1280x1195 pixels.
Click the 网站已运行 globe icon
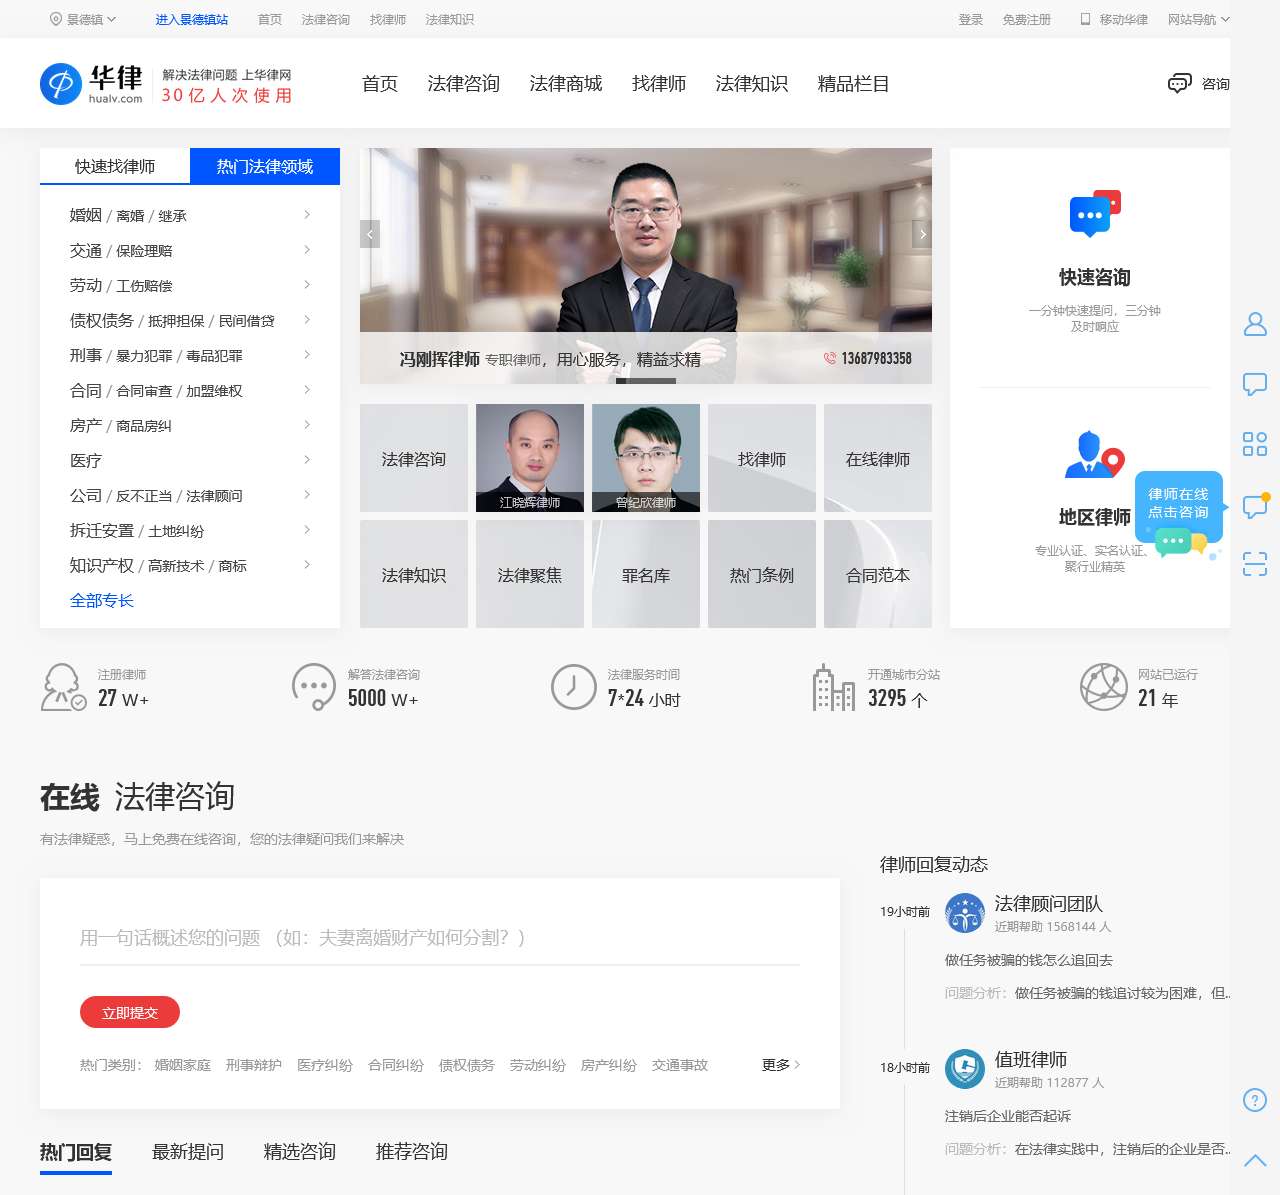click(1104, 687)
